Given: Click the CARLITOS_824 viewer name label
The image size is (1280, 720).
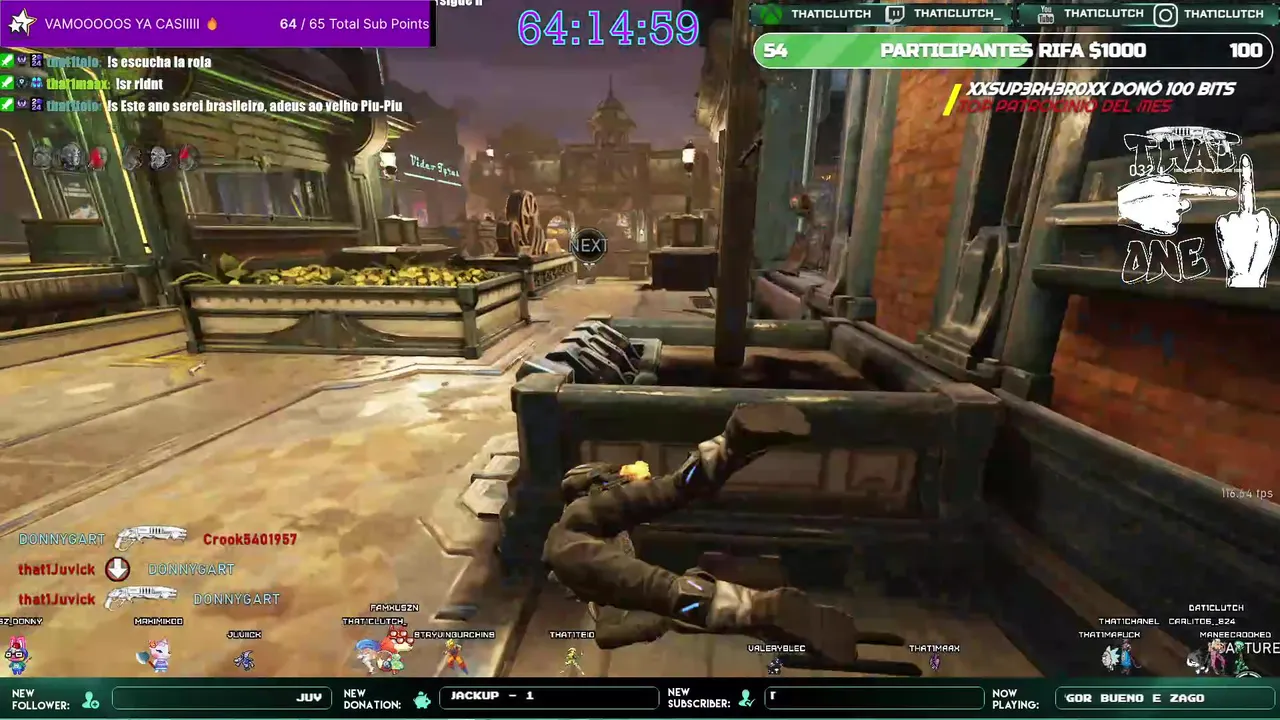Looking at the screenshot, I should pyautogui.click(x=1202, y=621).
